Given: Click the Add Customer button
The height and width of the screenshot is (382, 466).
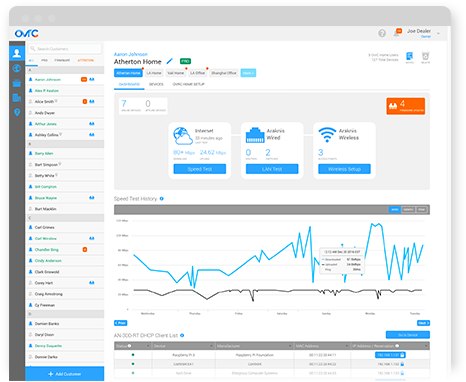Looking at the screenshot, I should coord(65,374).
